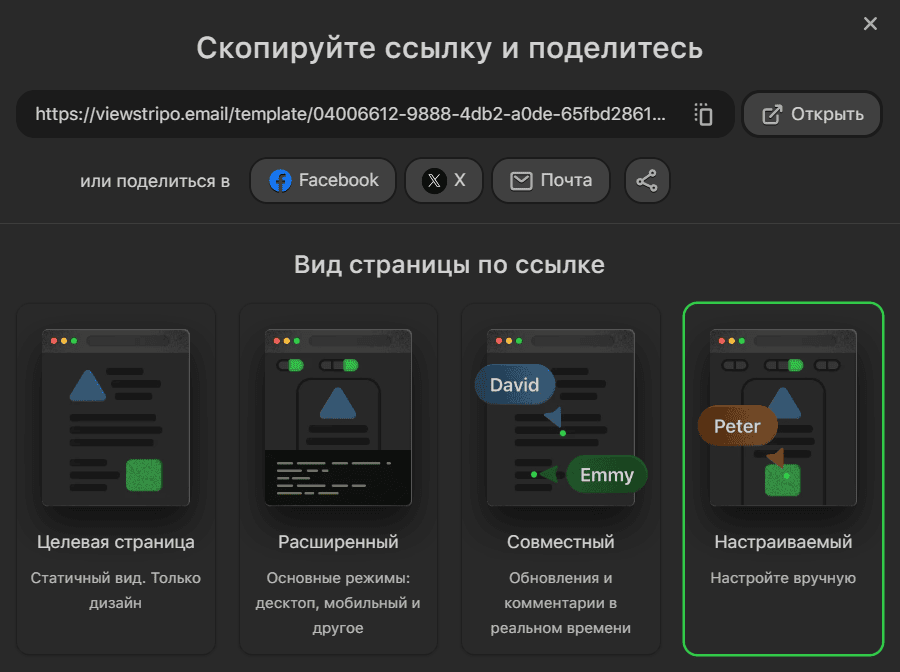
Task: Share the template via the Facebook button
Action: pyautogui.click(x=322, y=180)
